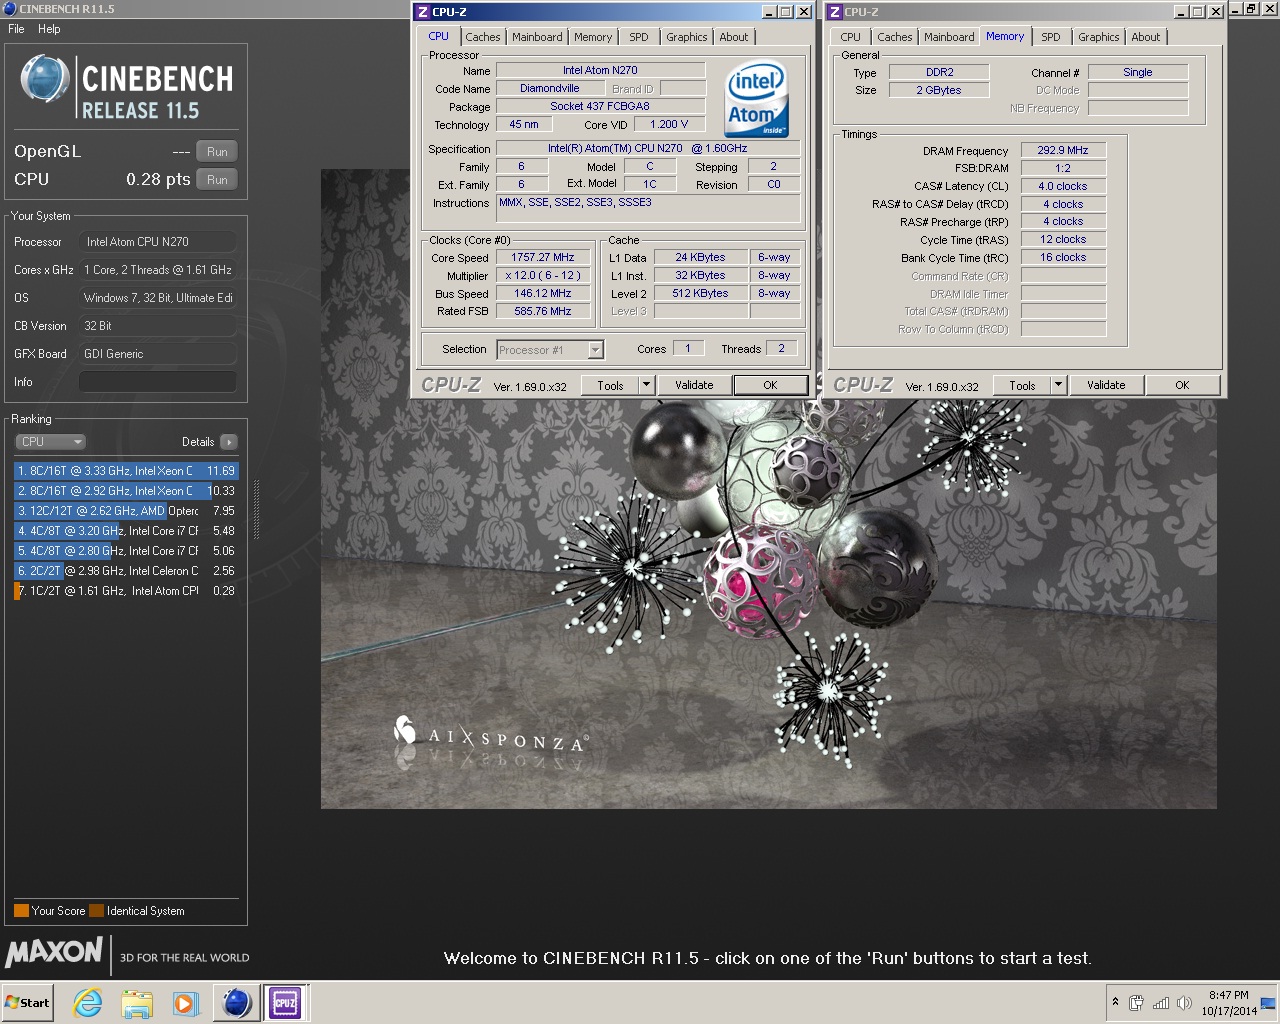This screenshot has width=1280, height=1024.
Task: Open the ranking CPU dropdown
Action: pos(50,442)
